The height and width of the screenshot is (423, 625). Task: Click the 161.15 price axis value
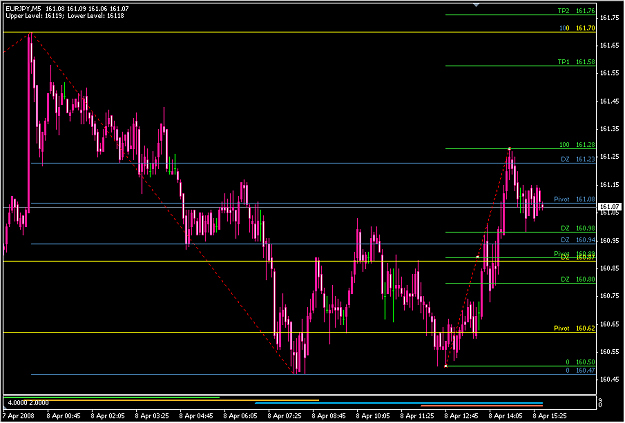point(608,185)
